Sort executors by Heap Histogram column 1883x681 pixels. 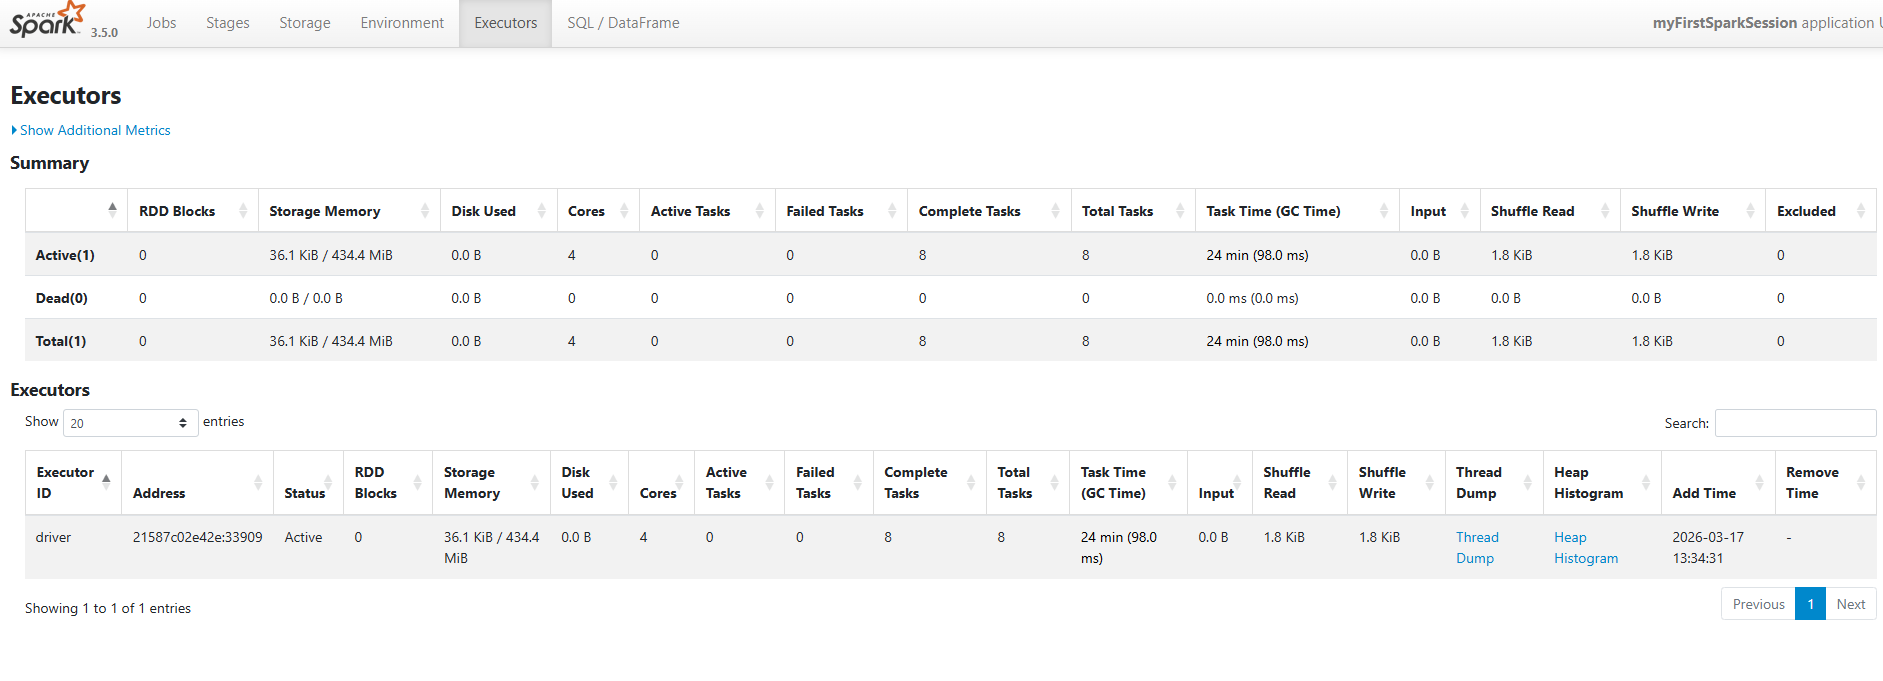coord(1602,483)
